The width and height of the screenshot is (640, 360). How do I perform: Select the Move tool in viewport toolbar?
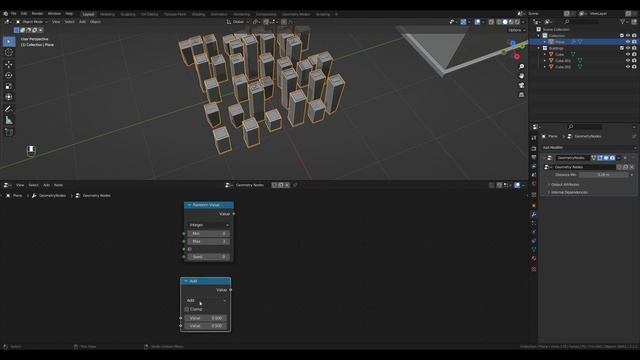pyautogui.click(x=9, y=64)
